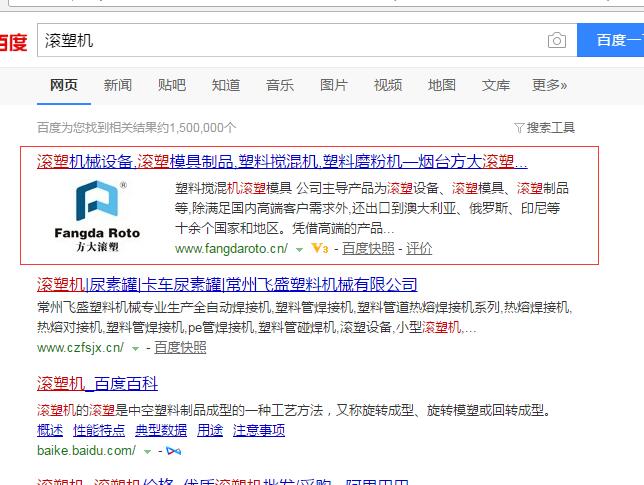Expand dropdown arrow next to baike.baidu.com
Screen dimensions: 644x485
(147, 451)
